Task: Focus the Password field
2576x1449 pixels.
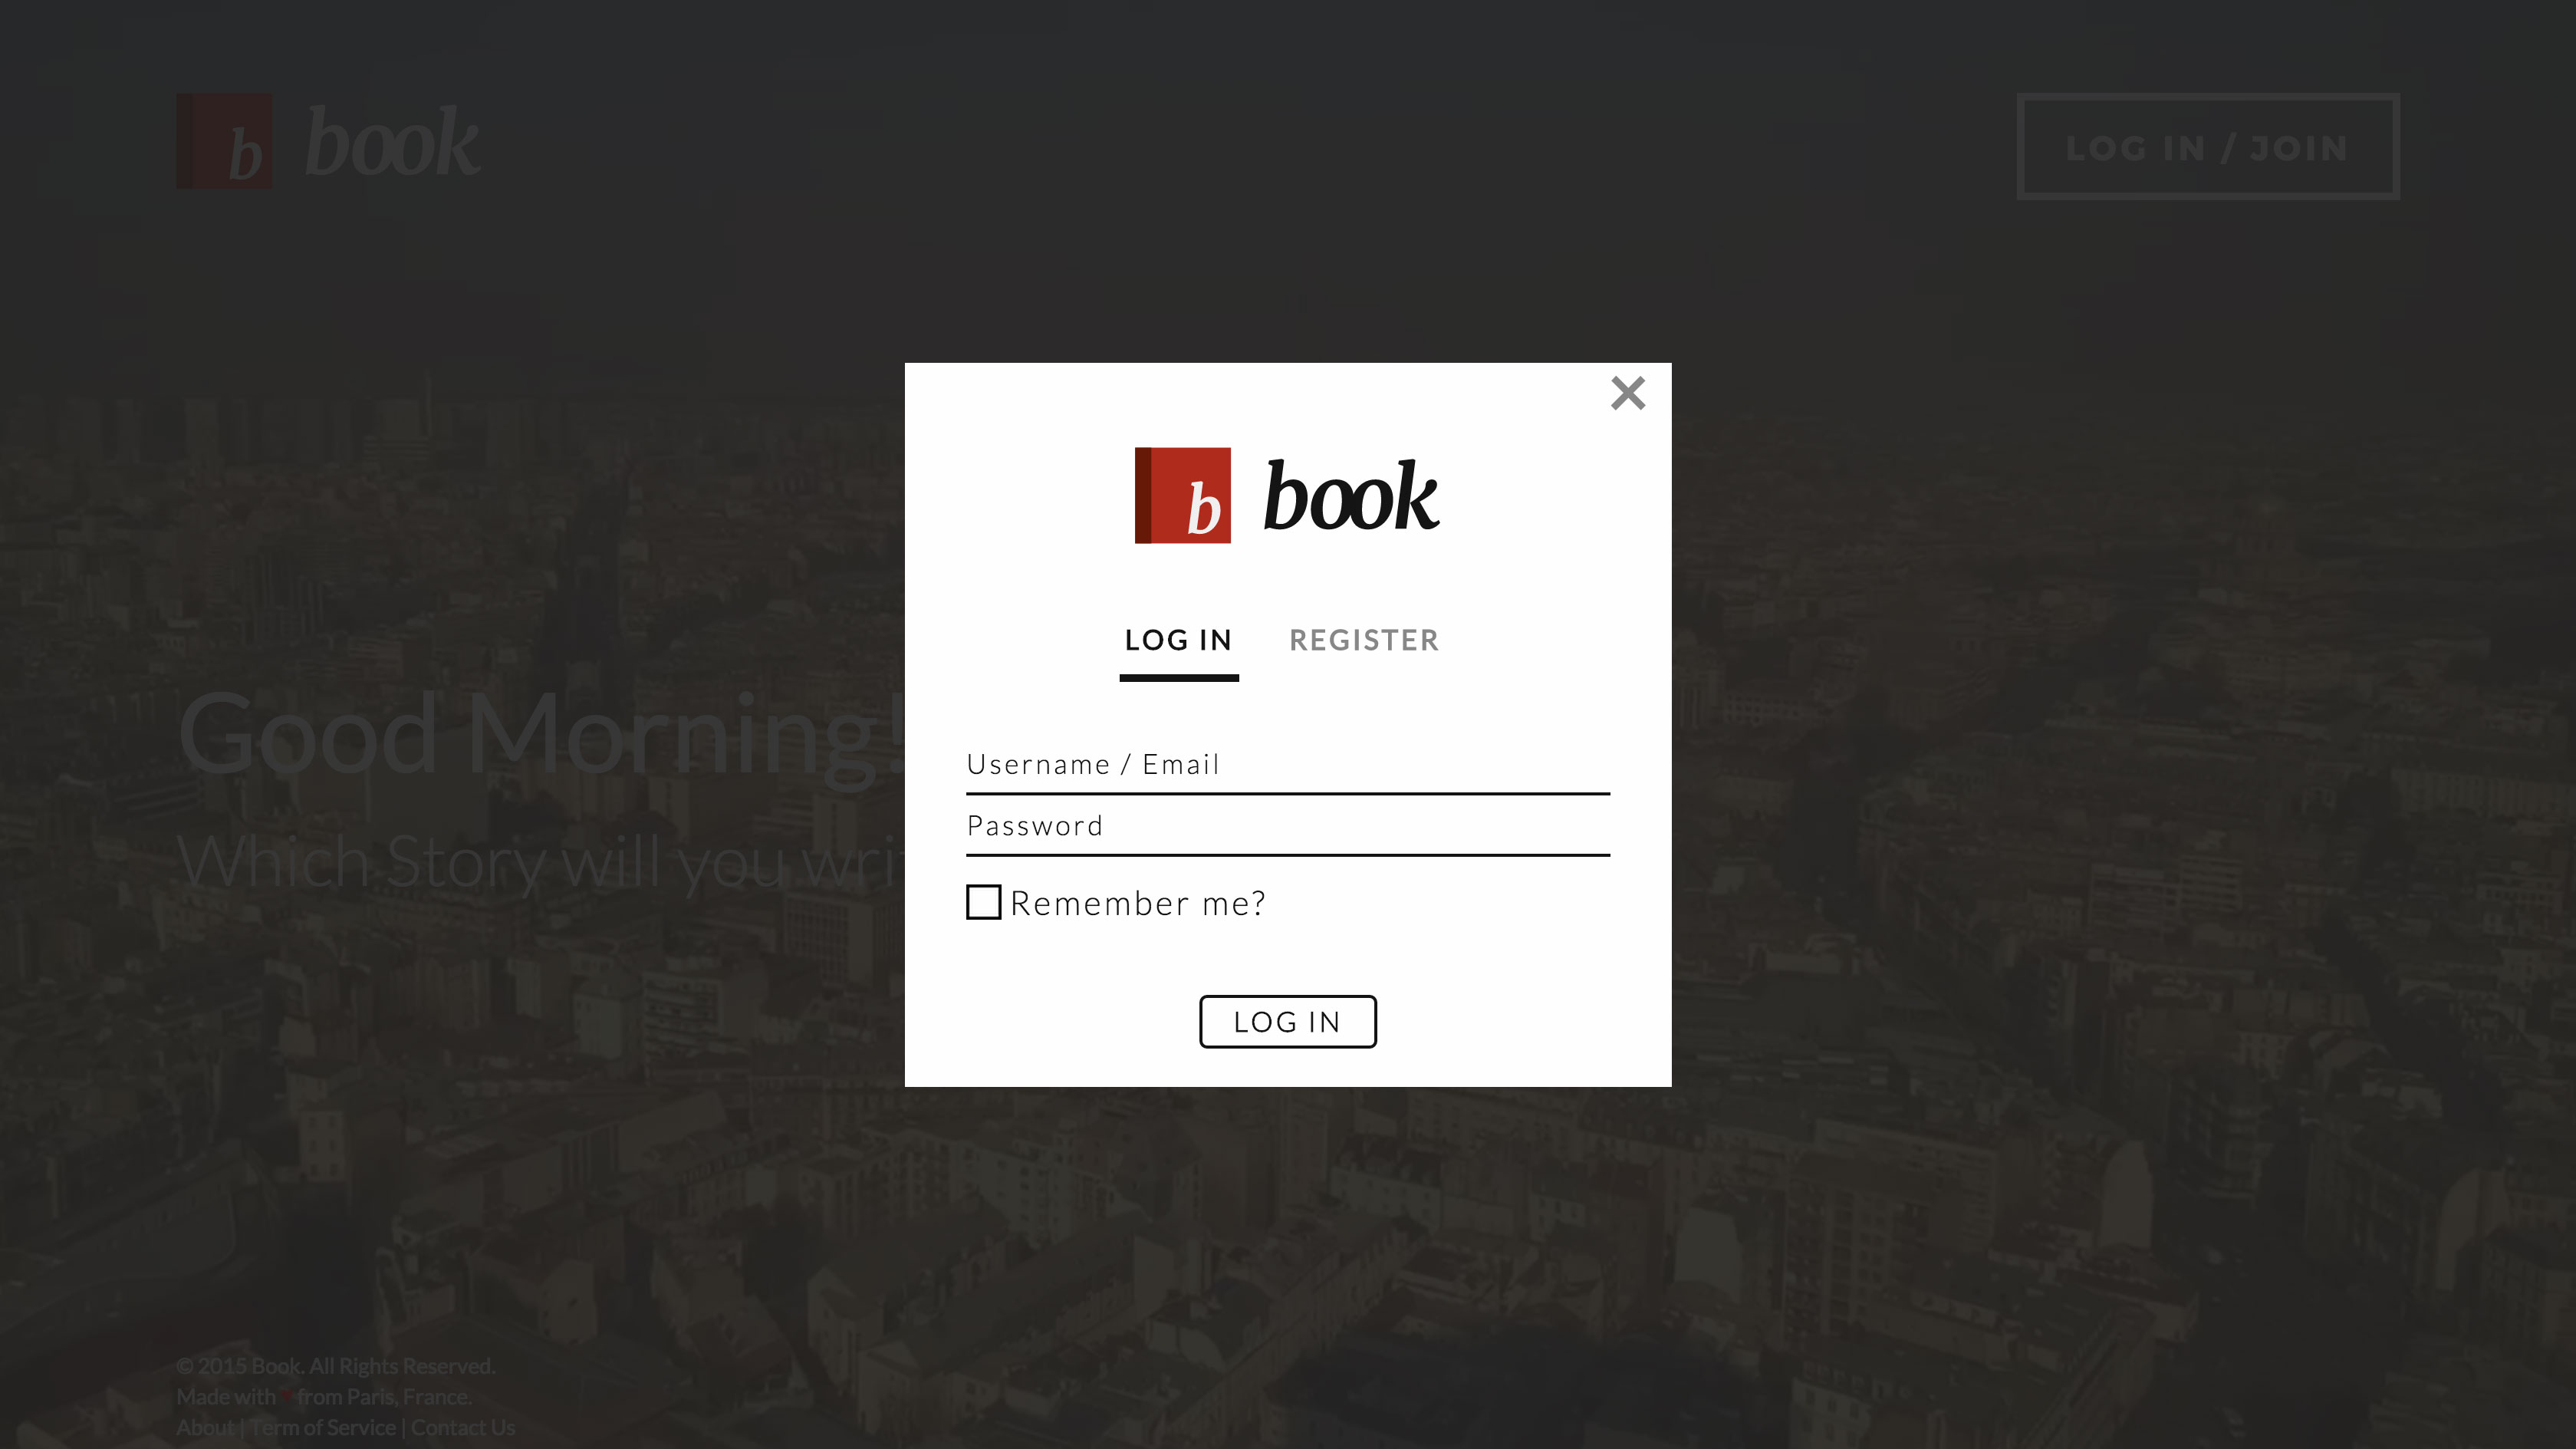Action: coord(1288,827)
